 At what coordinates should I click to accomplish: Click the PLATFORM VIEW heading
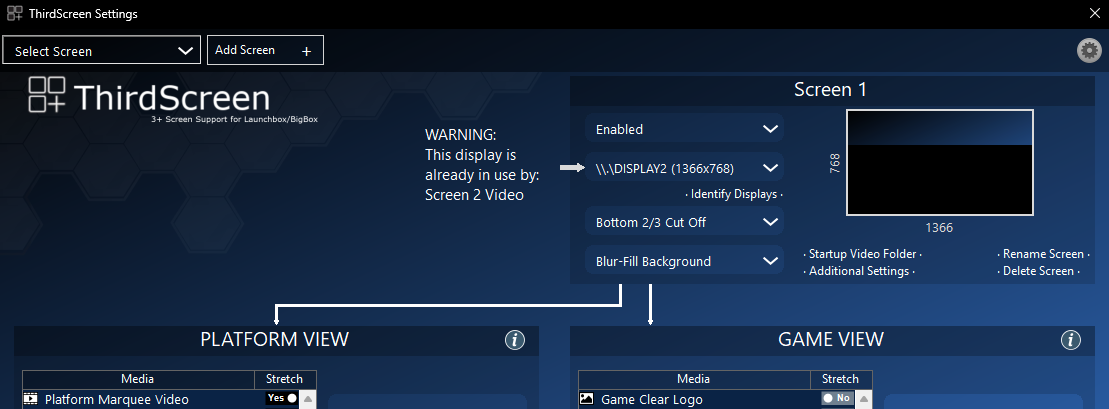(274, 339)
